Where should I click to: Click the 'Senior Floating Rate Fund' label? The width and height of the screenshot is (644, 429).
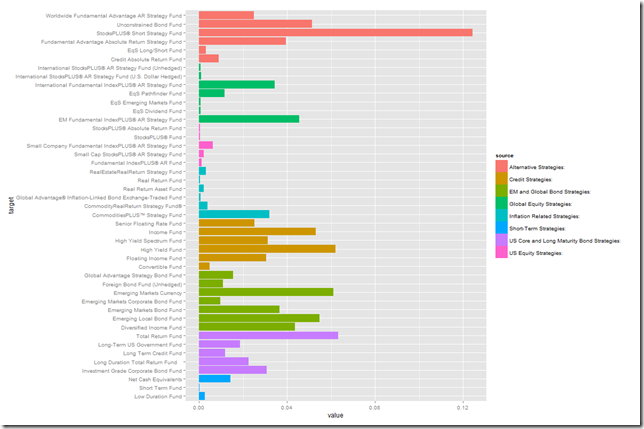coord(148,224)
